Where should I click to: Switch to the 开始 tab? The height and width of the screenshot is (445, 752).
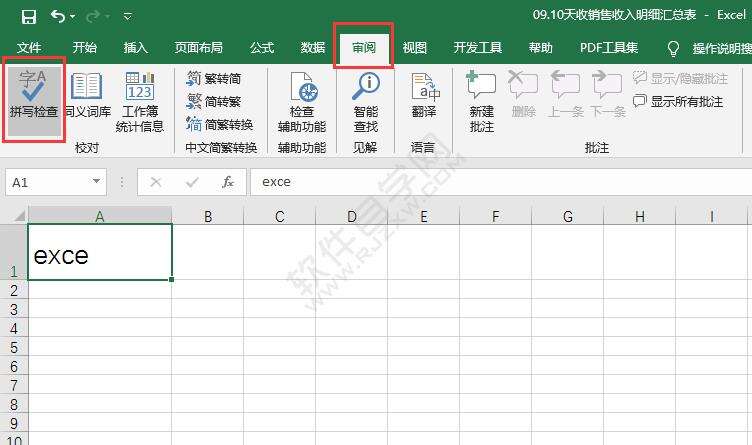tap(84, 47)
